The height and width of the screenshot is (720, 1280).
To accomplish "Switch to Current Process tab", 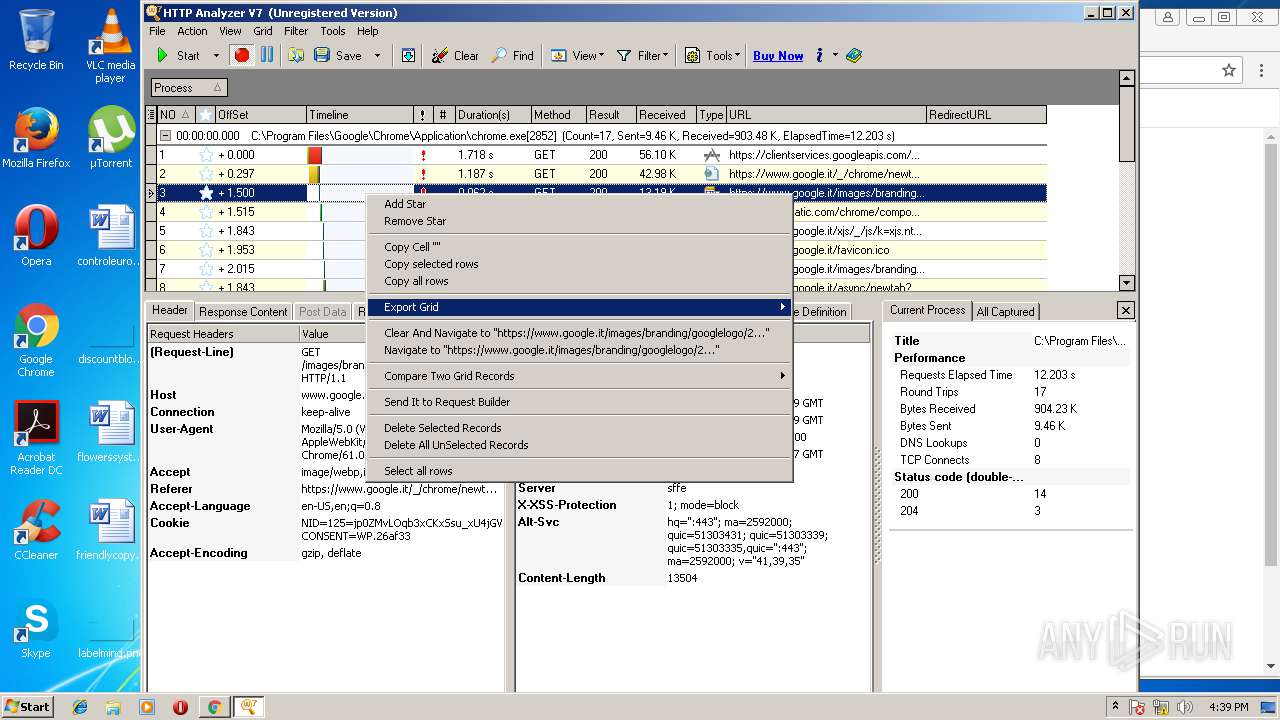I will click(x=927, y=311).
